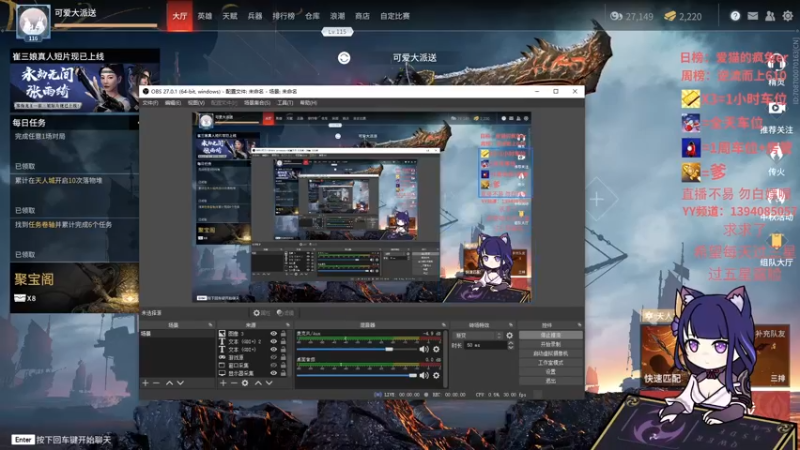Image resolution: width=800 pixels, height=450 pixels.
Task: Add a new scene with plus icon
Action: point(145,383)
